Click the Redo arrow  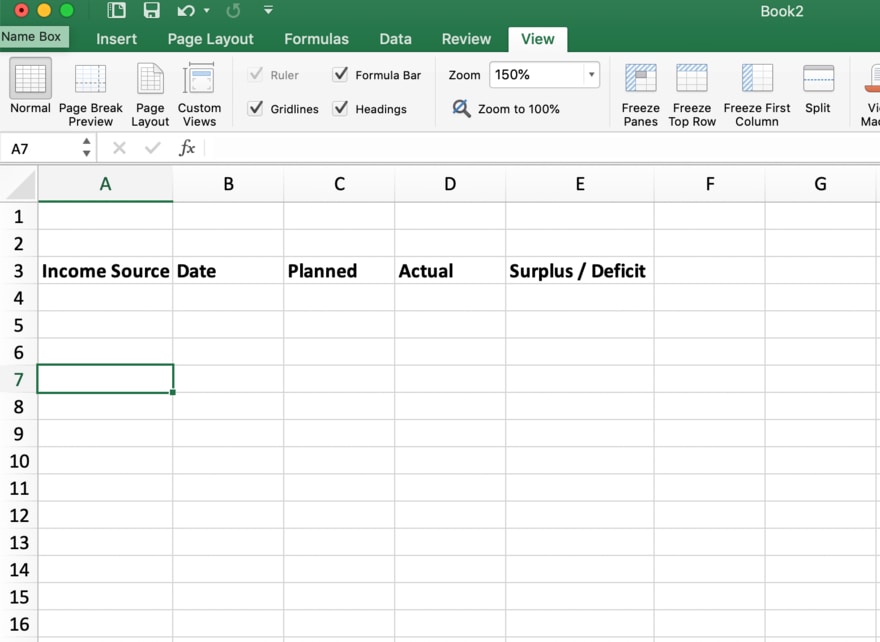(x=233, y=11)
